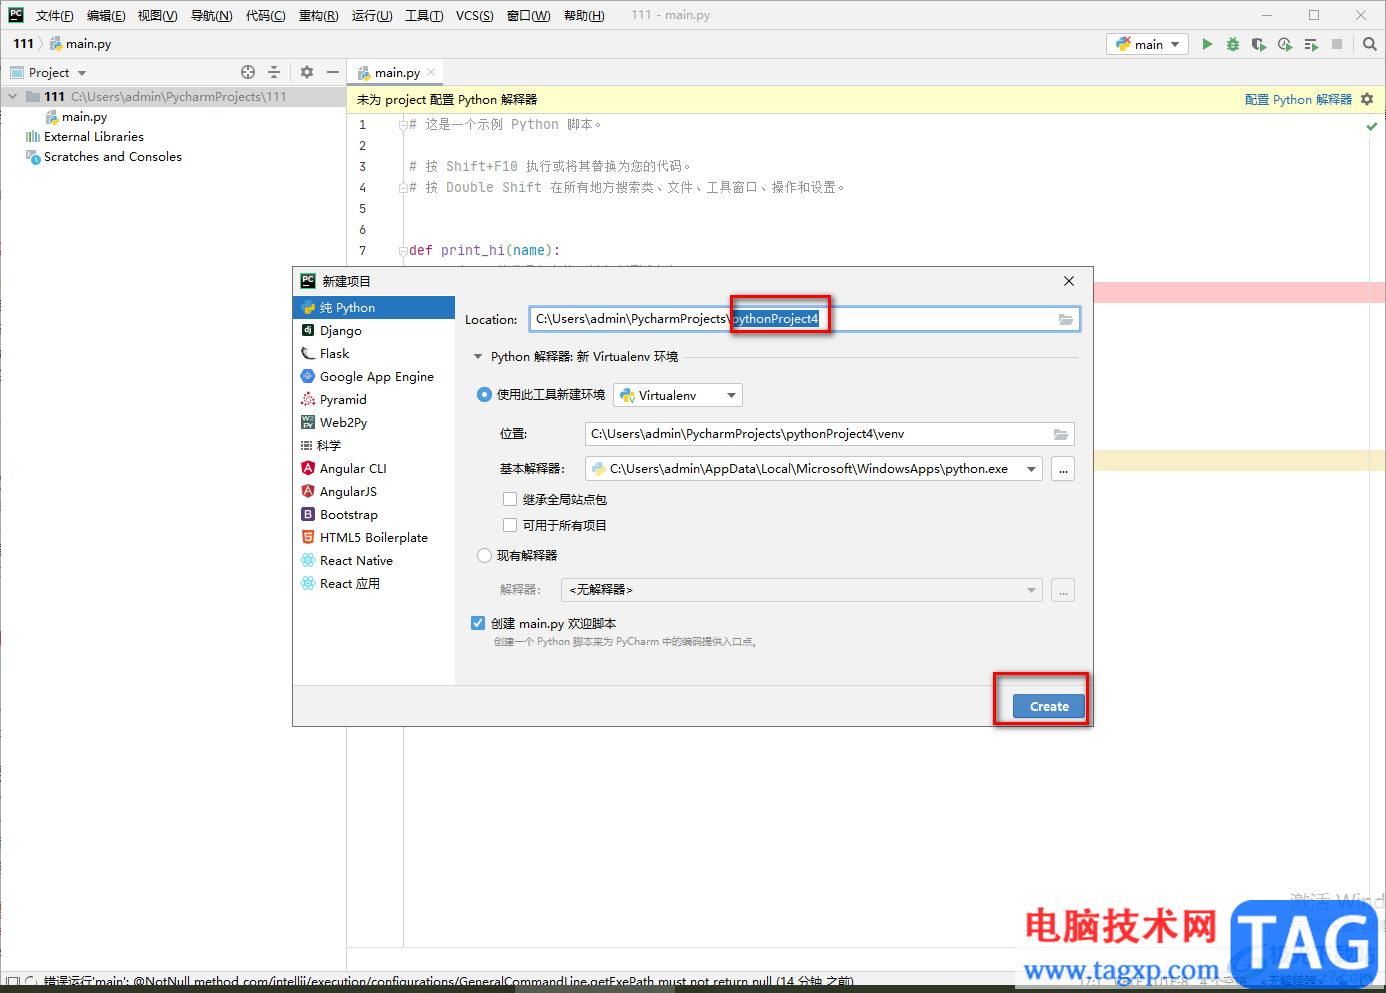Click the Debug bug icon
The width and height of the screenshot is (1386, 993).
1233,44
